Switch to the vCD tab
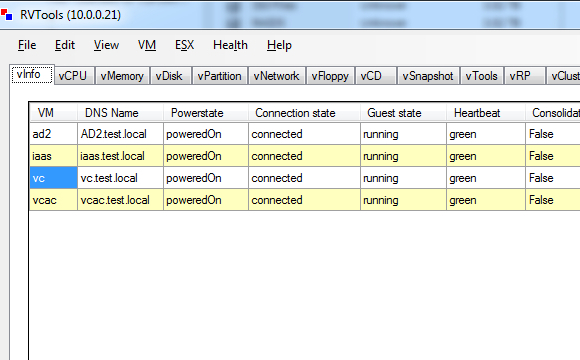This screenshot has height=360, width=580. 375,76
